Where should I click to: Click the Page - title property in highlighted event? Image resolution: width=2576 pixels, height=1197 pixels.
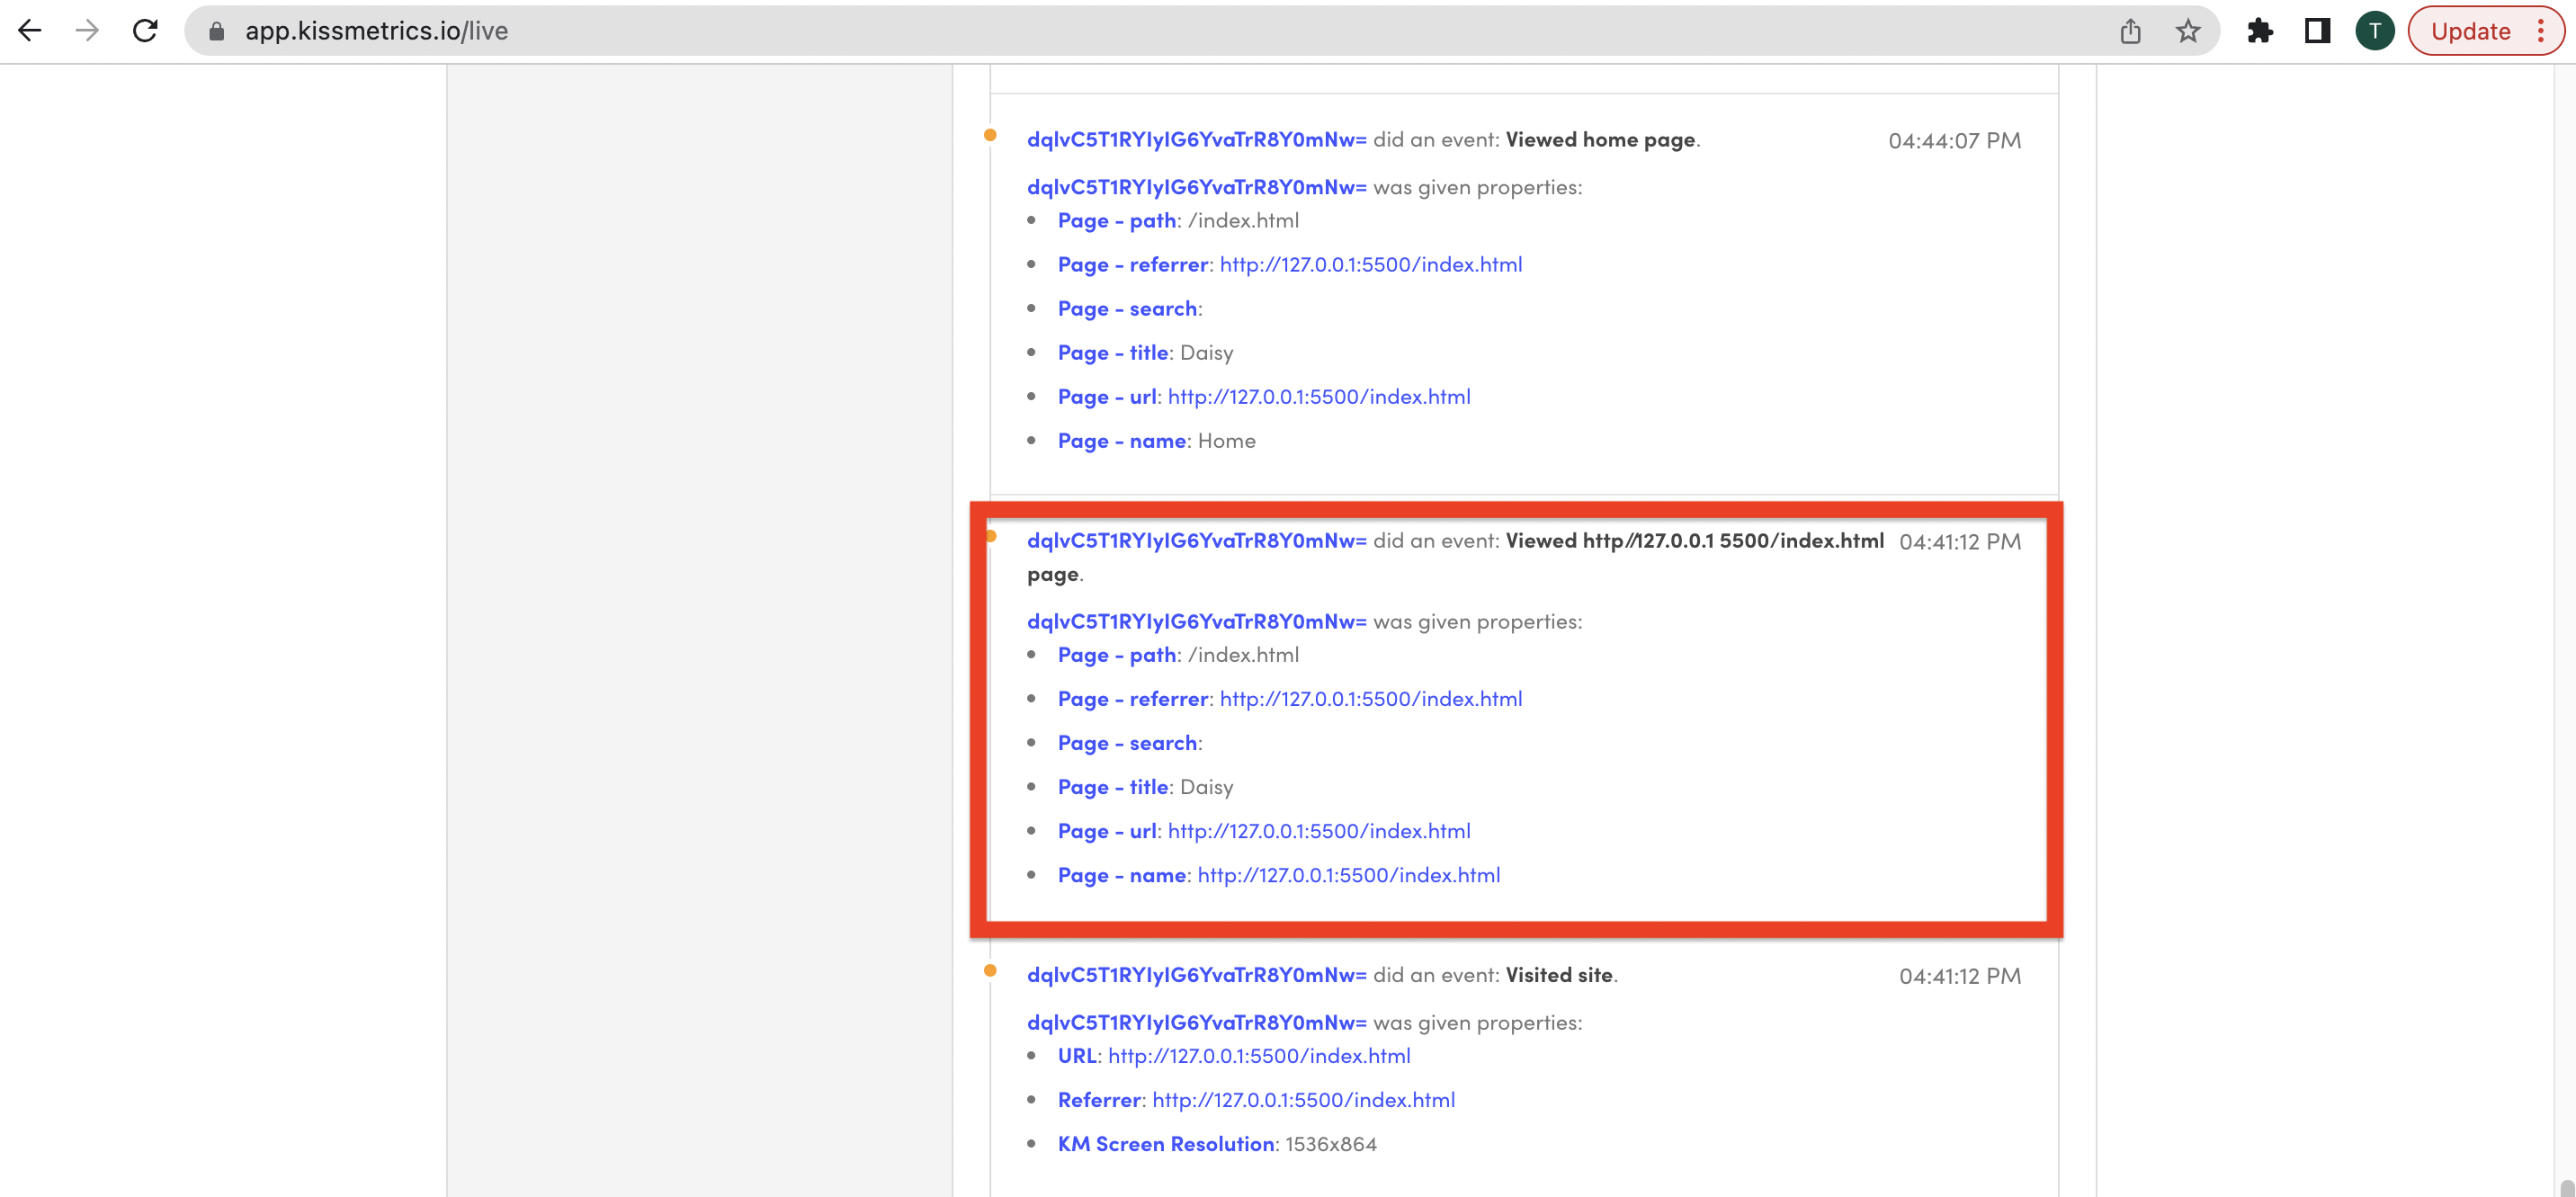click(x=1112, y=787)
